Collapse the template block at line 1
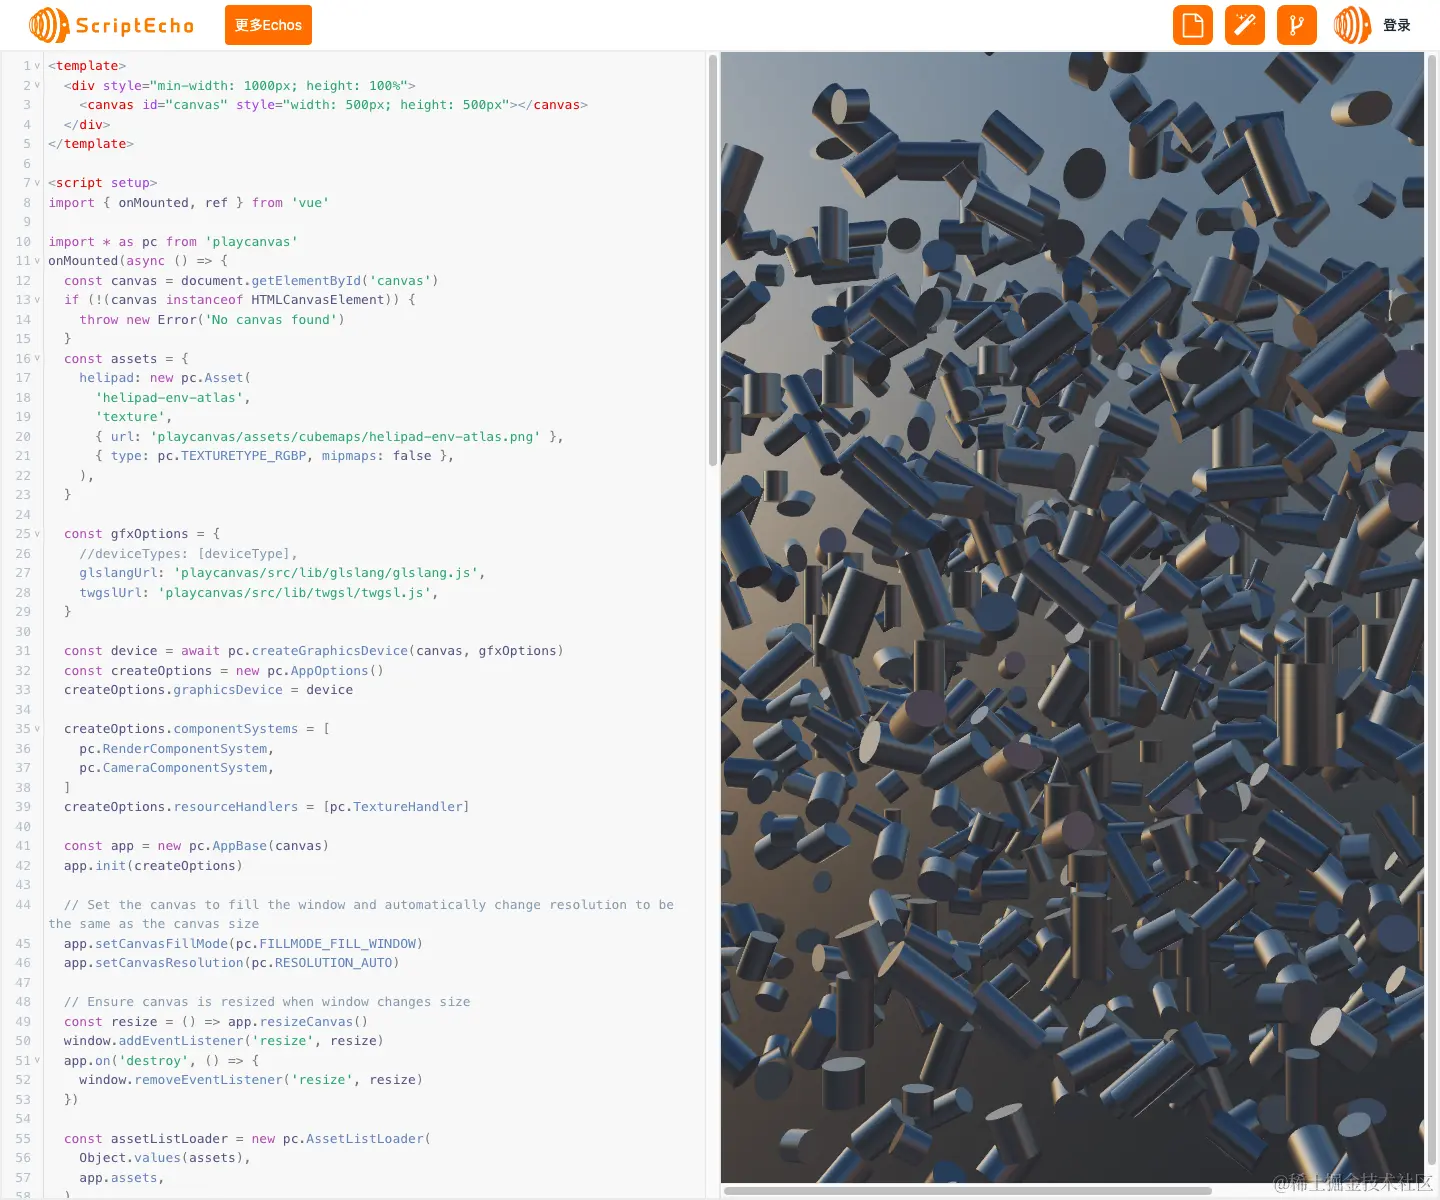The width and height of the screenshot is (1440, 1200). (38, 66)
